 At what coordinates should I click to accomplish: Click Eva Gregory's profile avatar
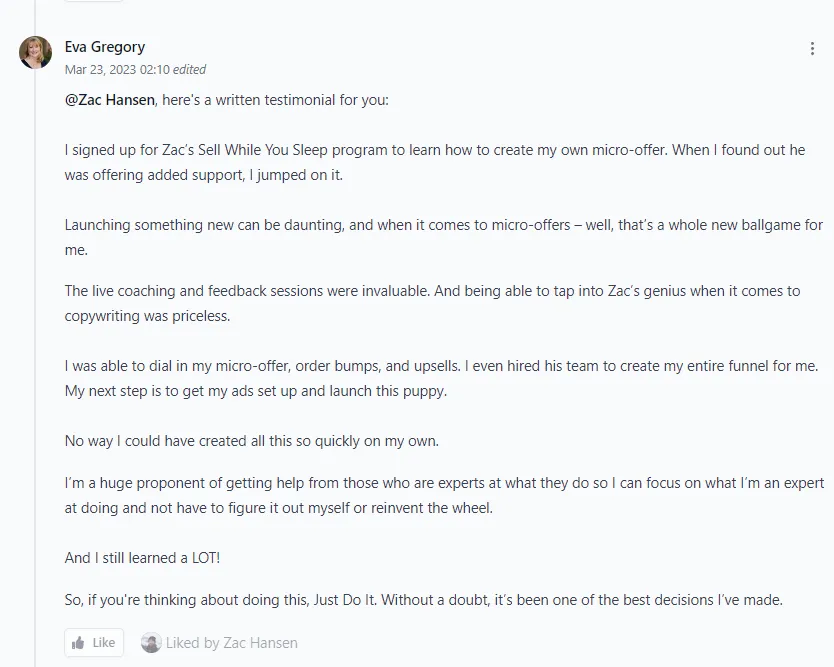[35, 52]
